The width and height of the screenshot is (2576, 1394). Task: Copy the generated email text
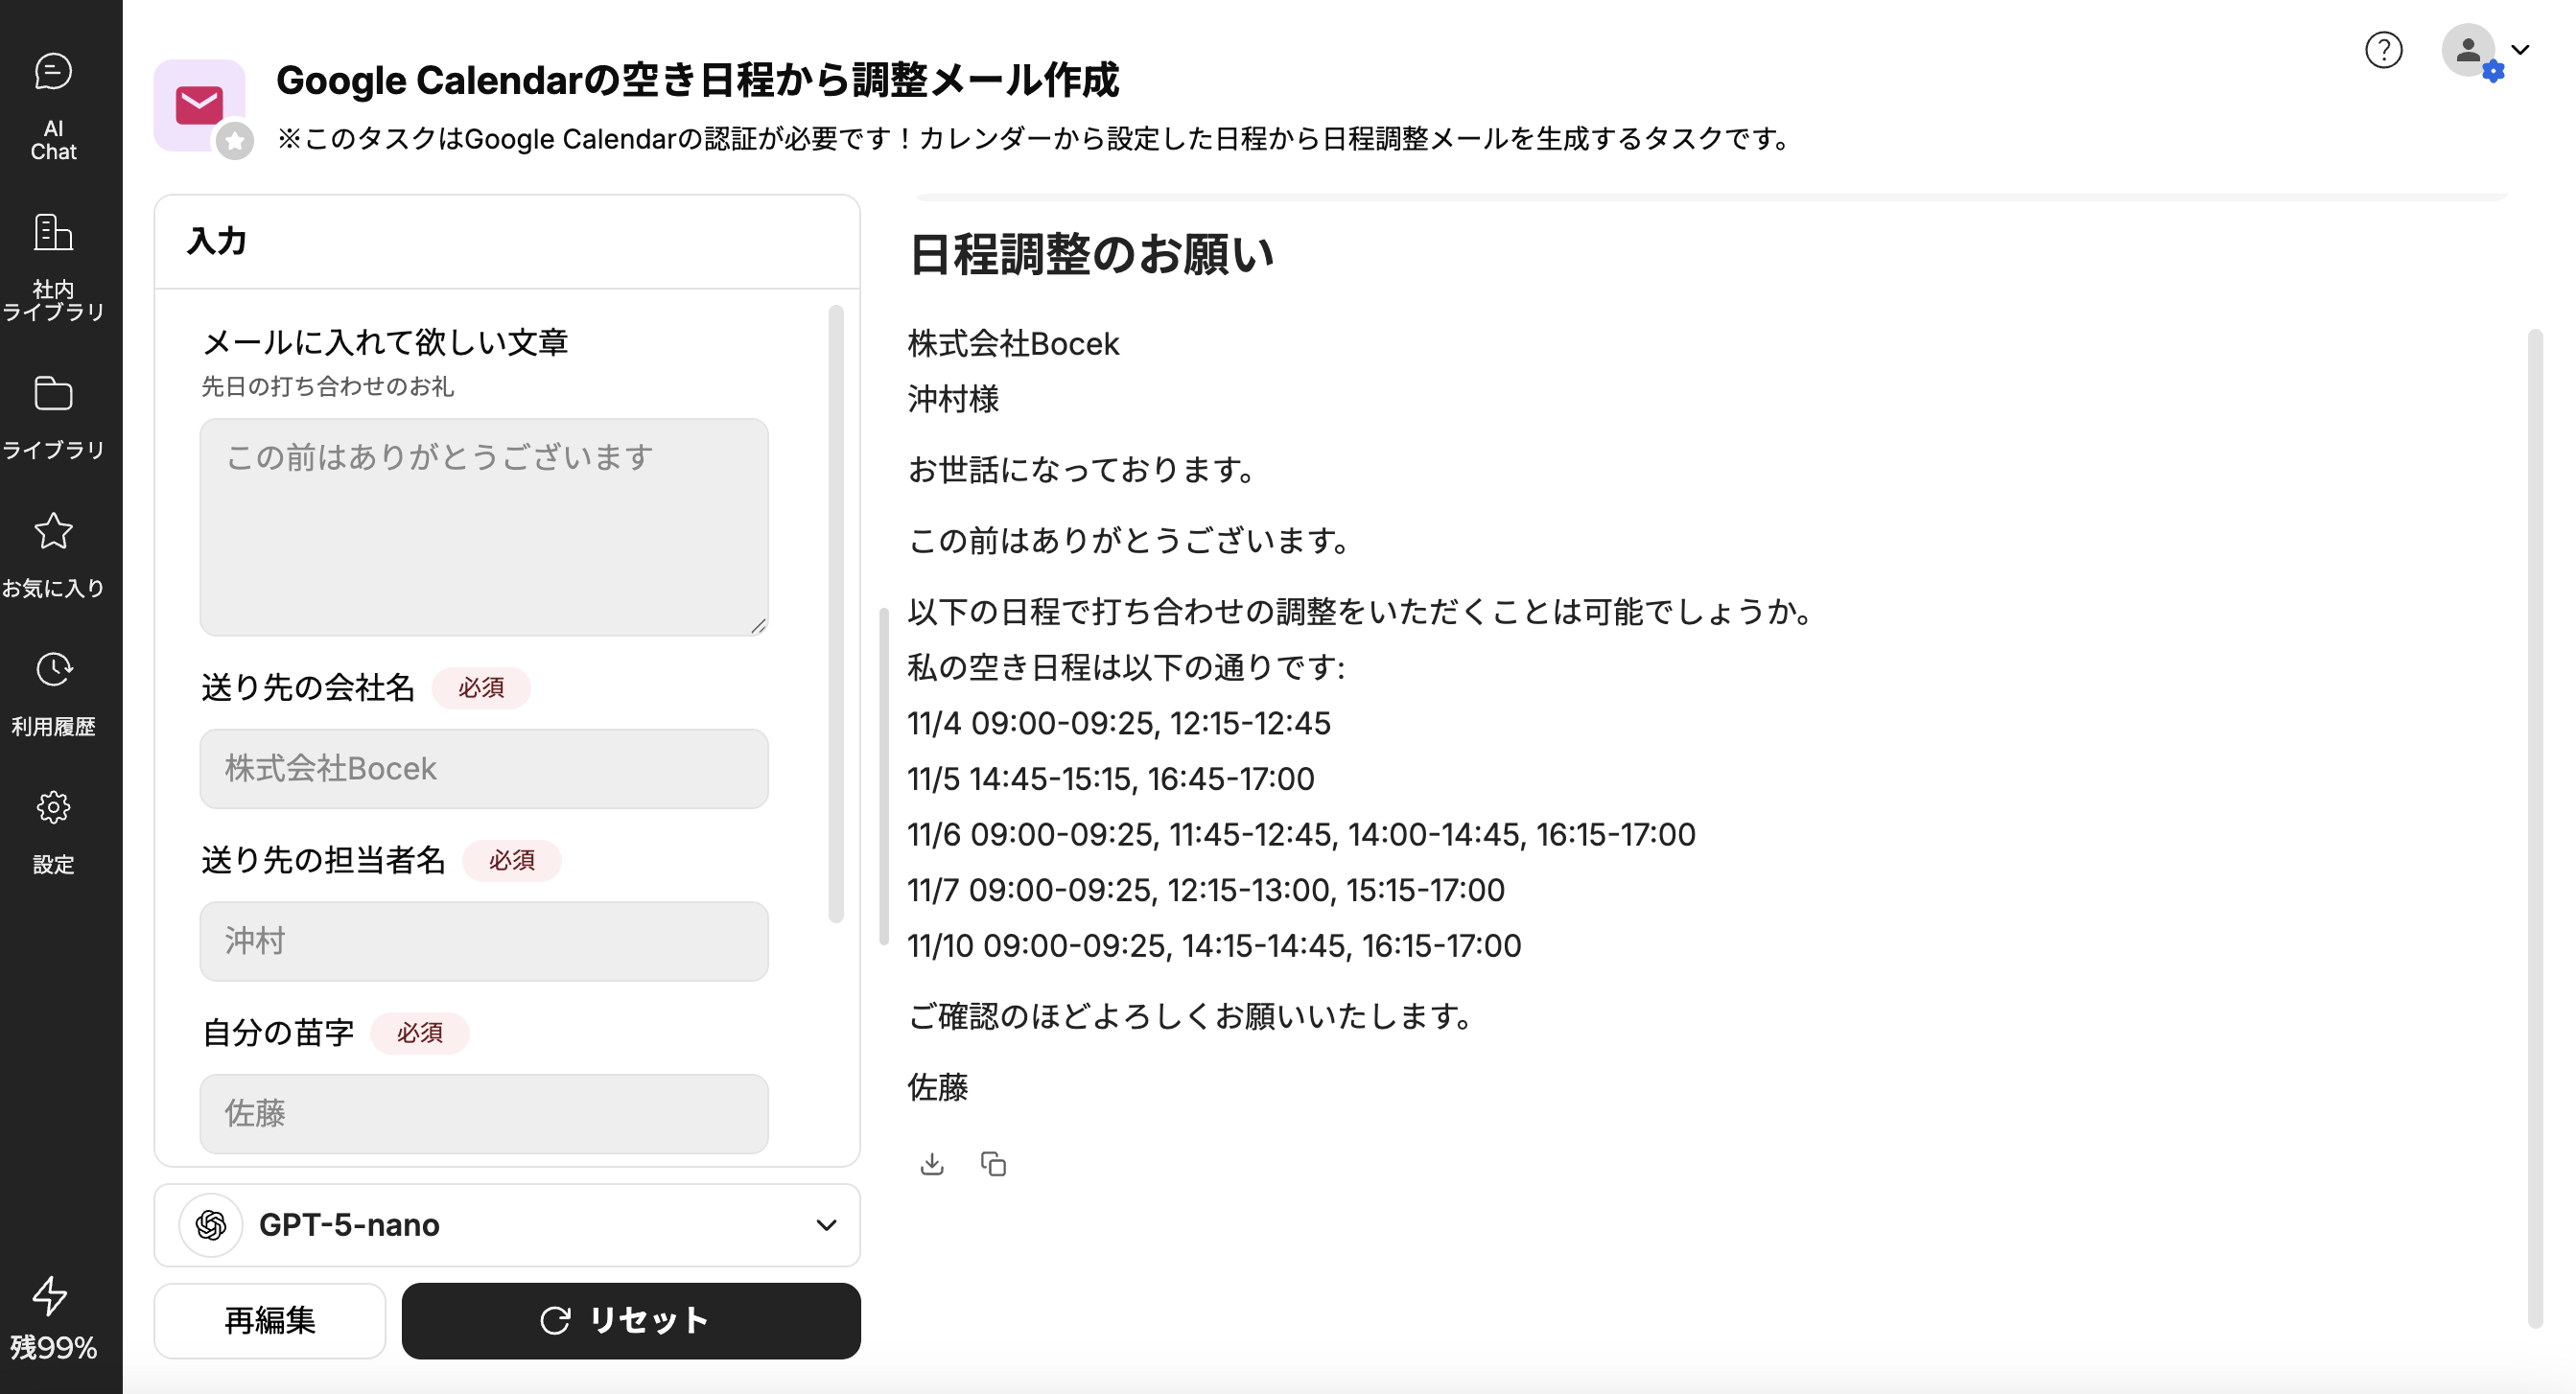coord(993,1164)
